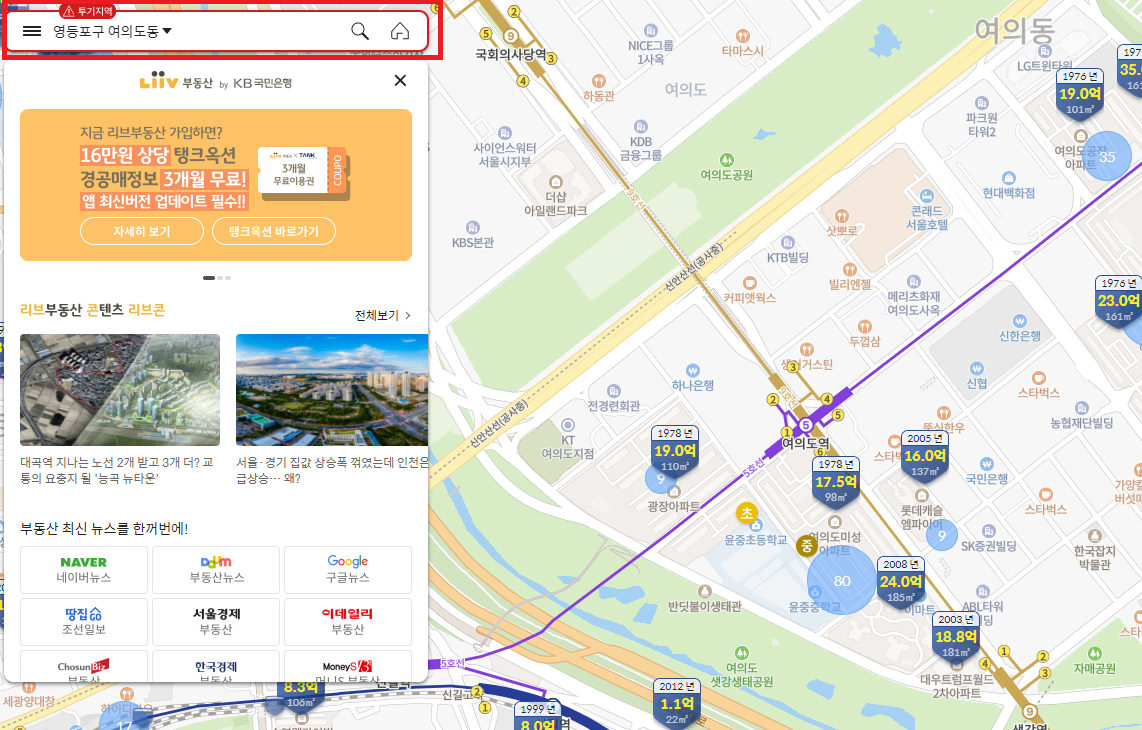This screenshot has height=730, width=1142.
Task: Open 네이버뉴스 news link
Action: coord(84,570)
